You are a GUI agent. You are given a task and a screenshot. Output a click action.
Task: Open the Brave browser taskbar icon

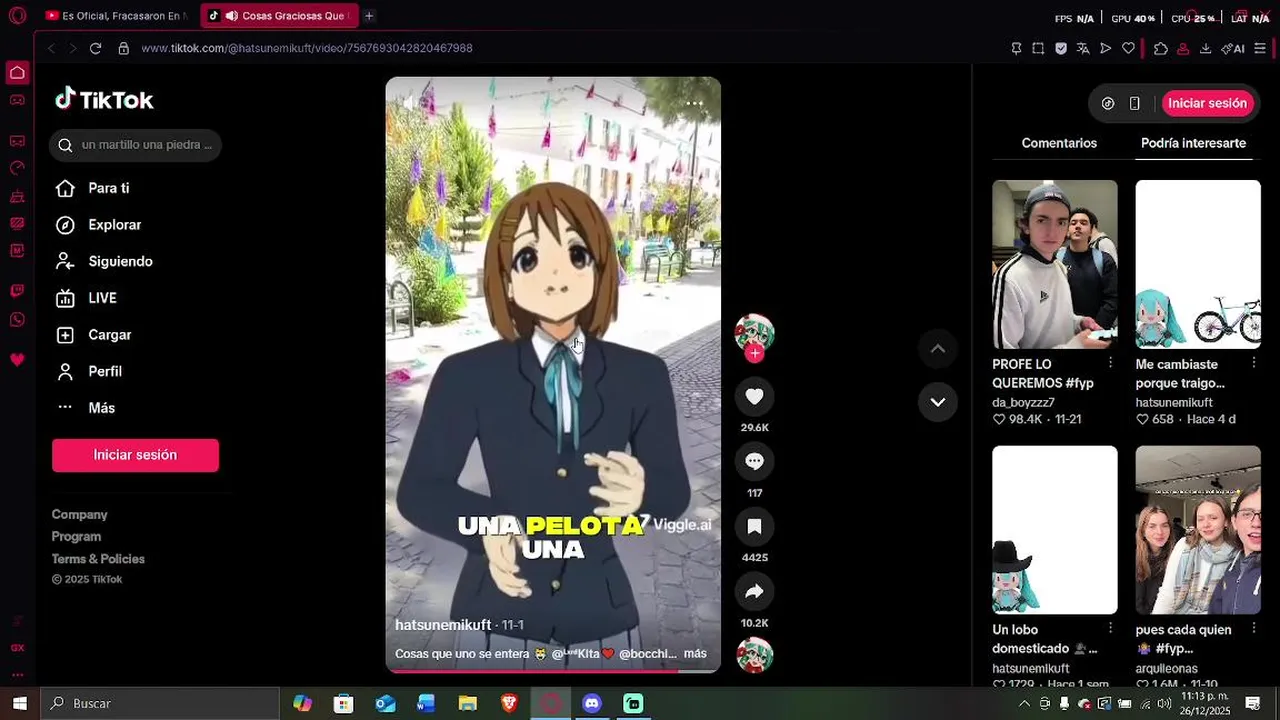(x=509, y=703)
